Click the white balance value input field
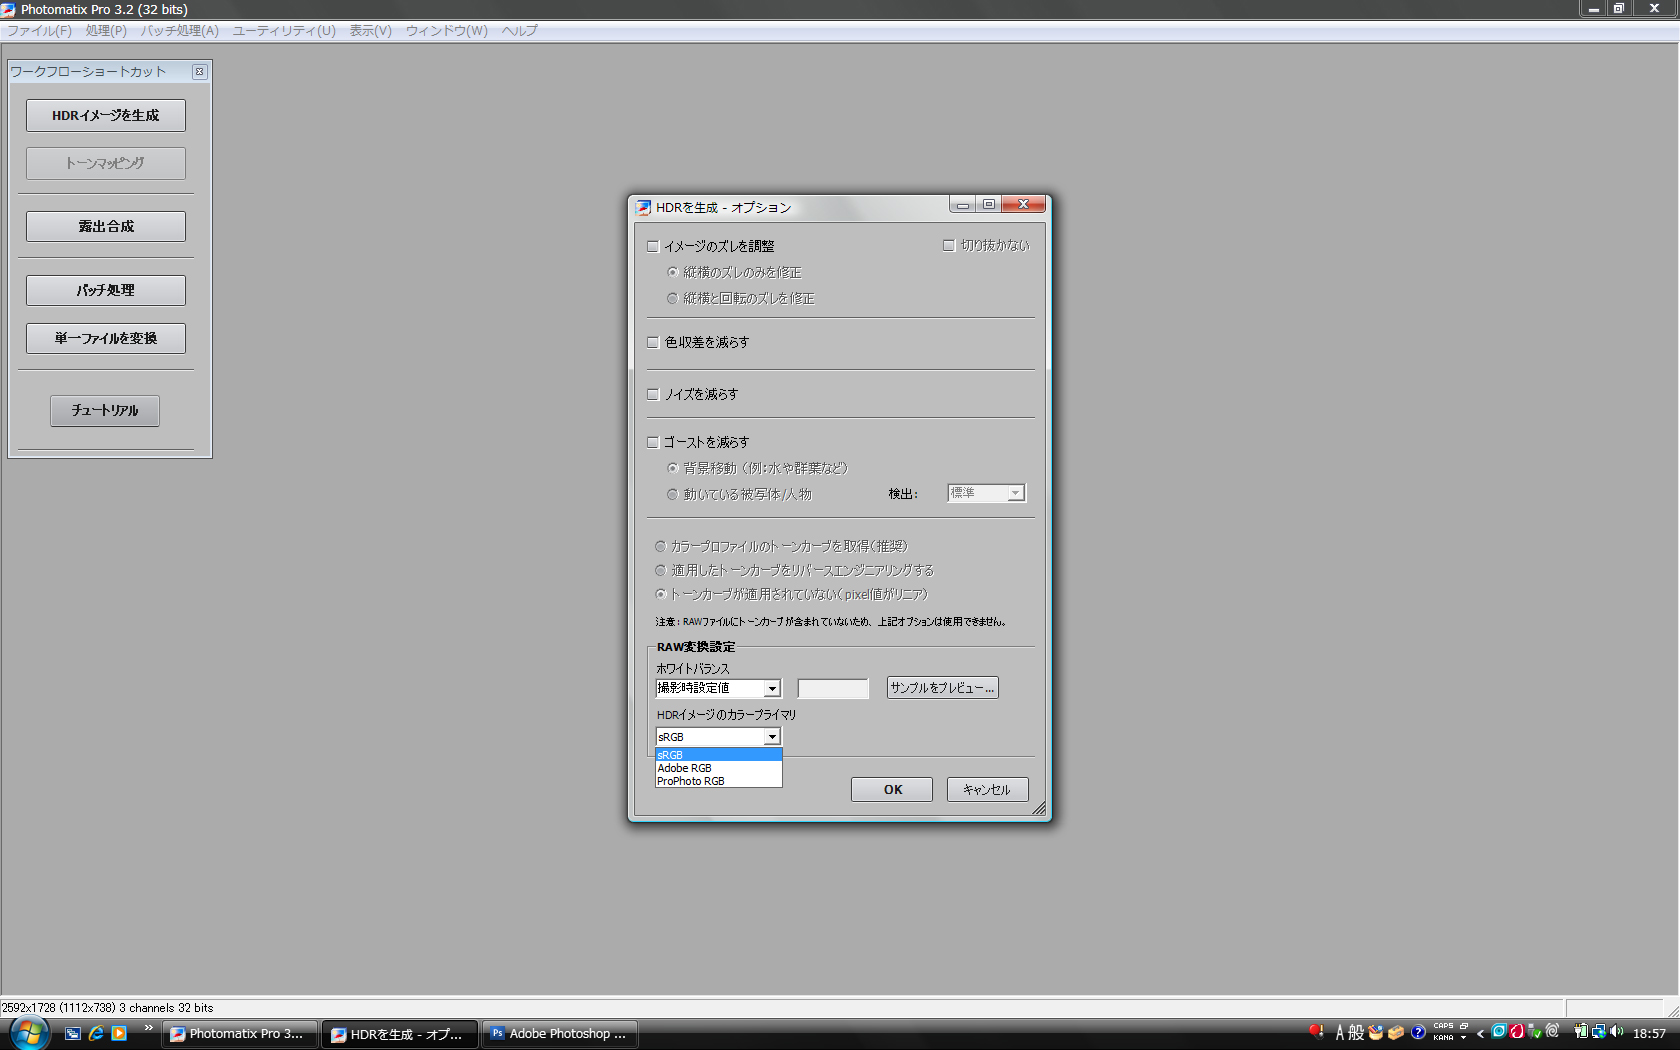1680x1050 pixels. coord(833,688)
